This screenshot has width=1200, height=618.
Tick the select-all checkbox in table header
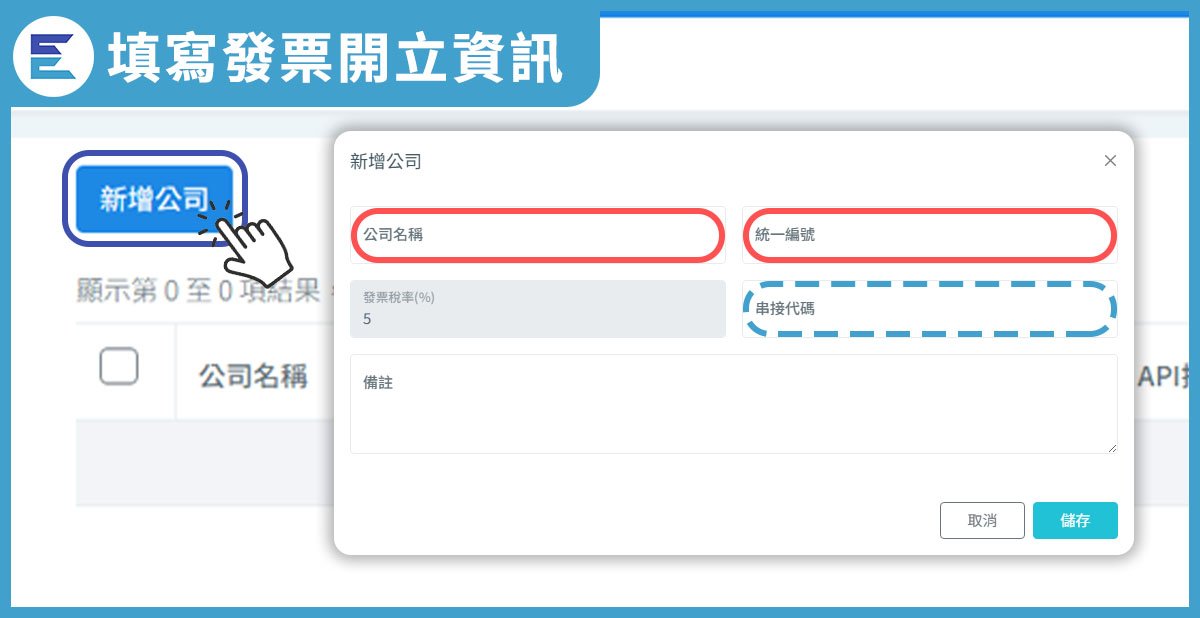pyautogui.click(x=119, y=367)
